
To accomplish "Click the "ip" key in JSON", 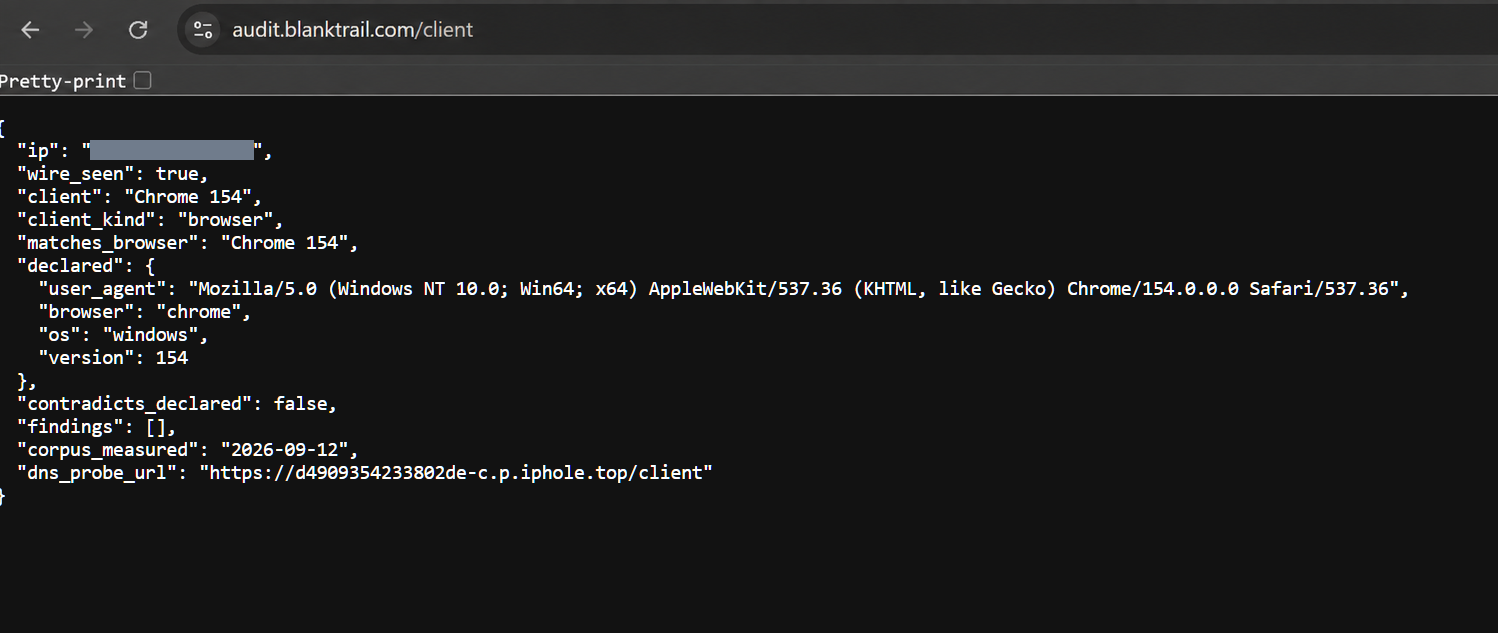I will click(x=37, y=151).
